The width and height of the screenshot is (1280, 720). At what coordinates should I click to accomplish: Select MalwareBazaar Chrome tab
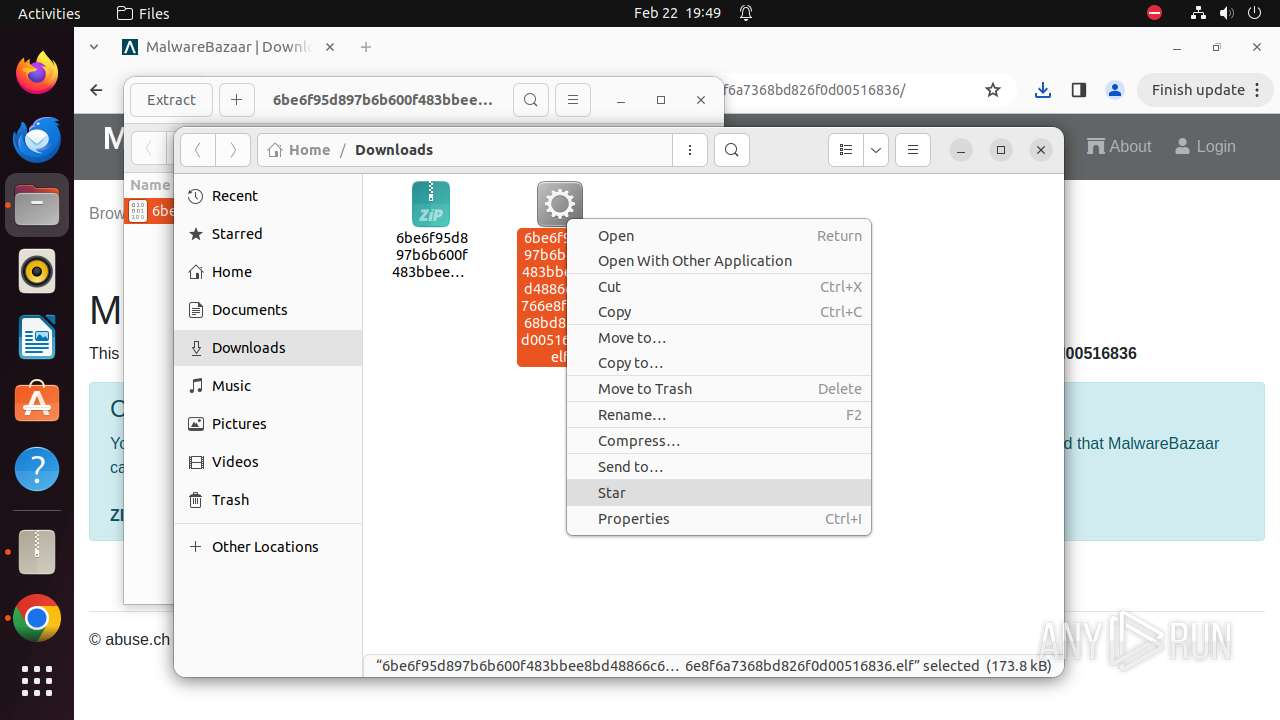[x=228, y=47]
